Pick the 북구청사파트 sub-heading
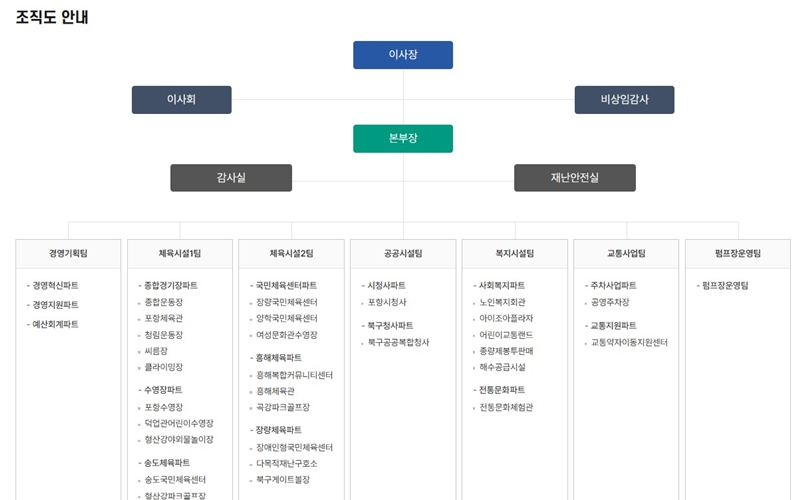 (x=390, y=326)
